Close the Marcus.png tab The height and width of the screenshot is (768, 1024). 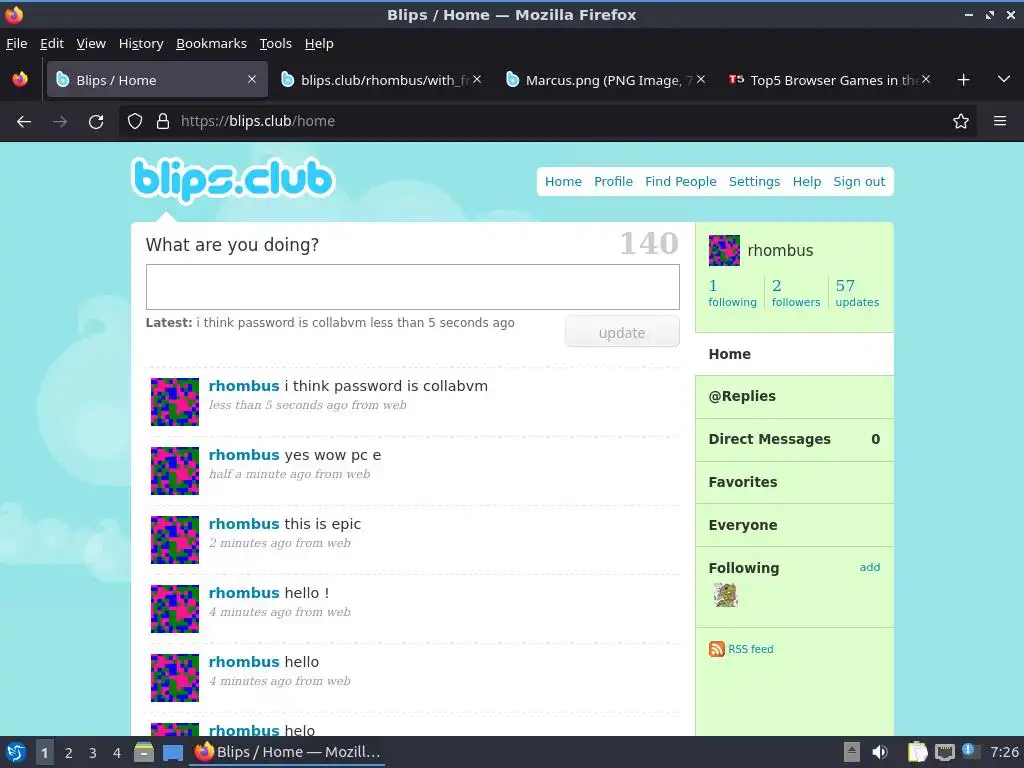coord(701,79)
